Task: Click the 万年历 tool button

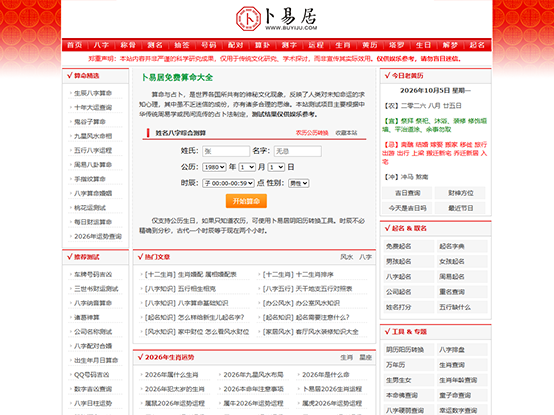Action: point(408,365)
